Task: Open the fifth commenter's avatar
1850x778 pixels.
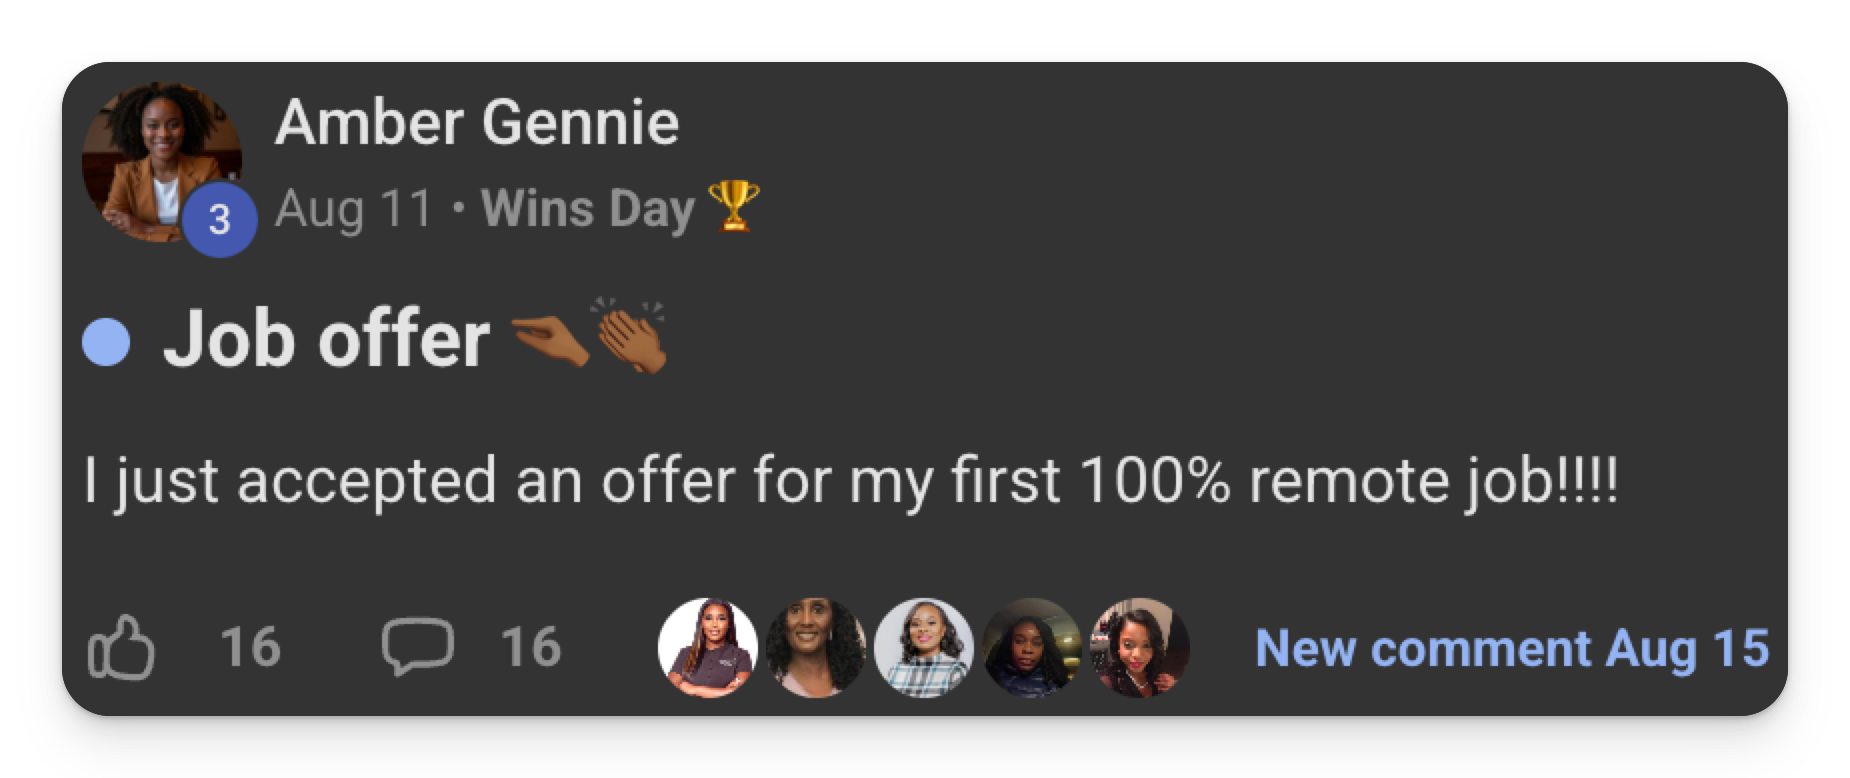Action: coord(1139,648)
